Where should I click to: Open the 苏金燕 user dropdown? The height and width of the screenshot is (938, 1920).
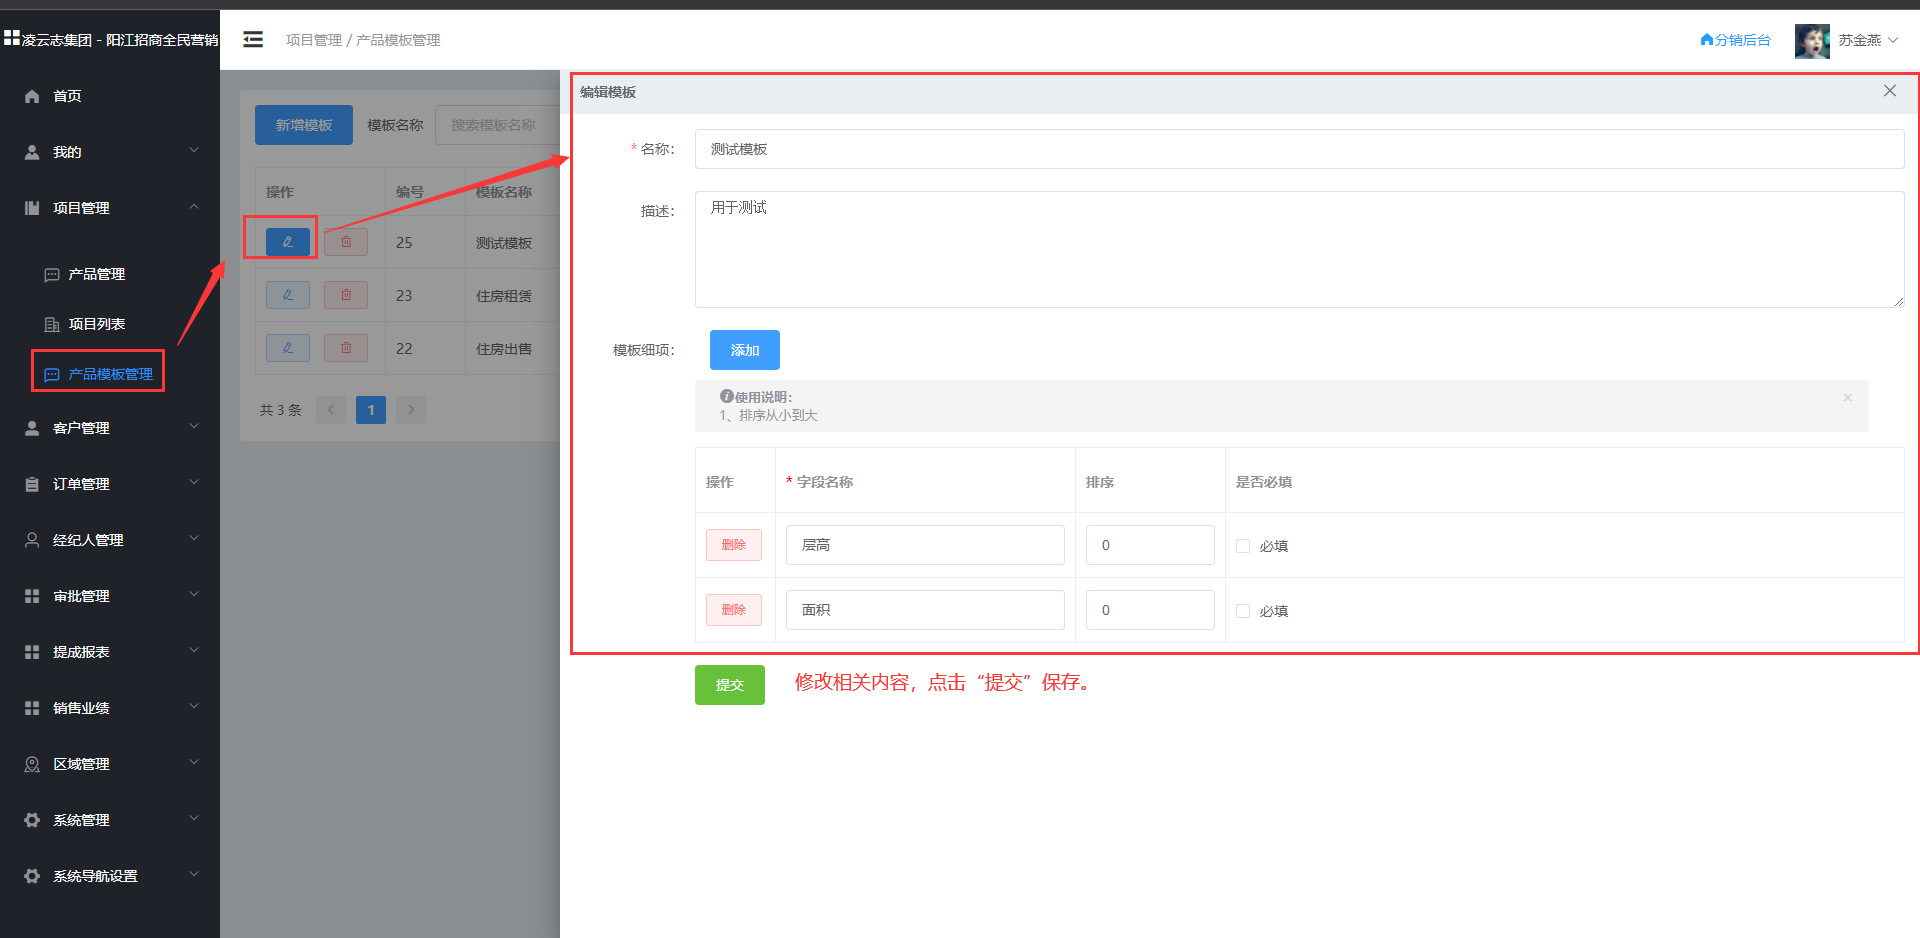coord(1868,40)
